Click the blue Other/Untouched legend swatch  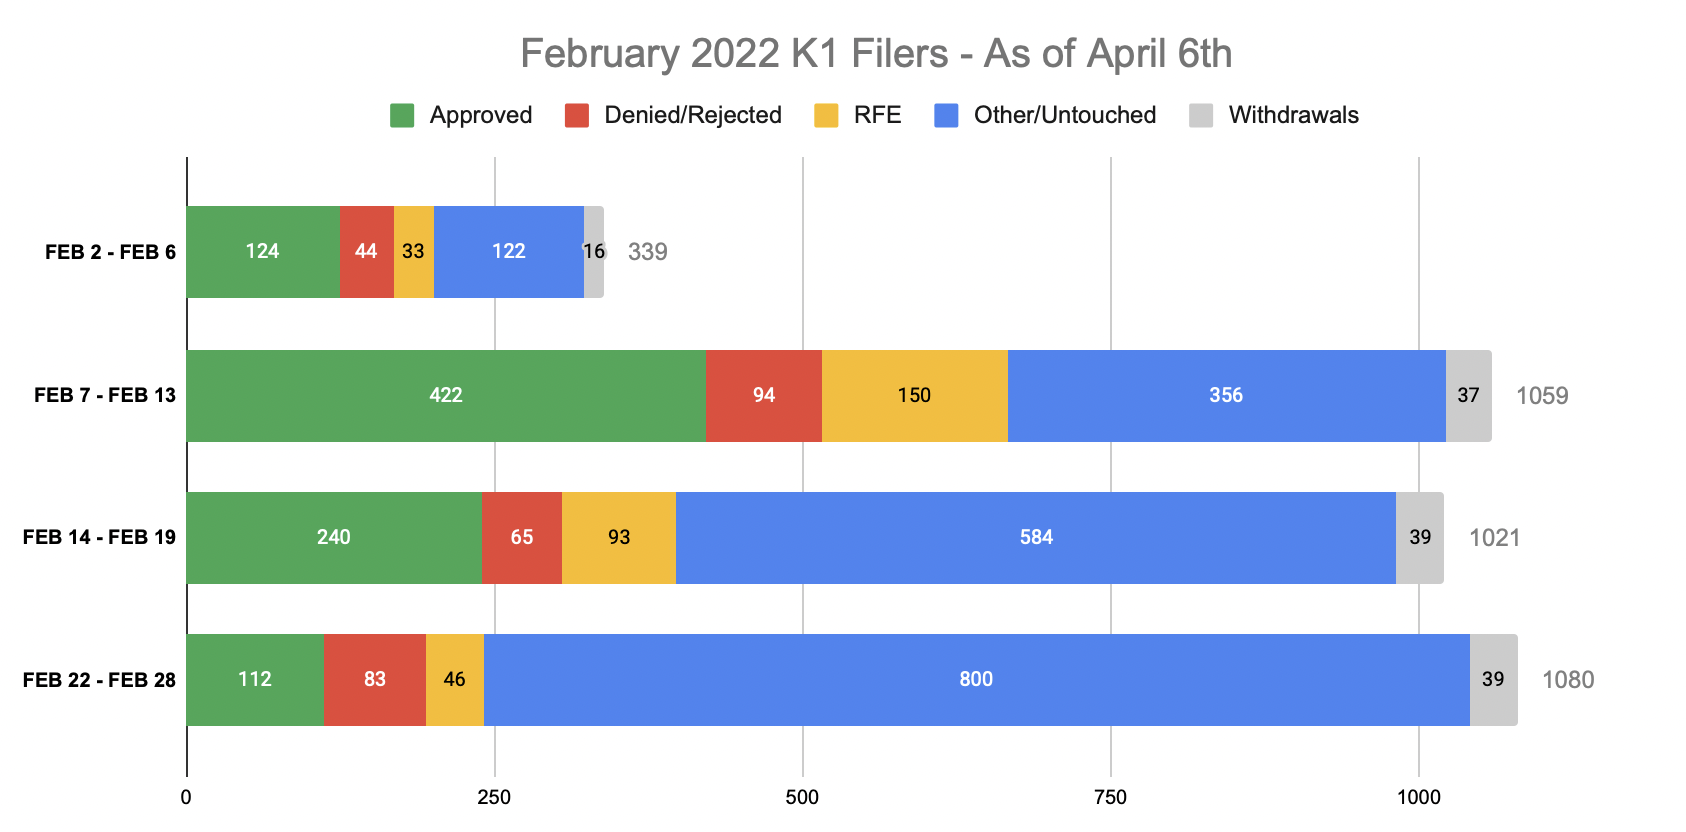coord(946,115)
